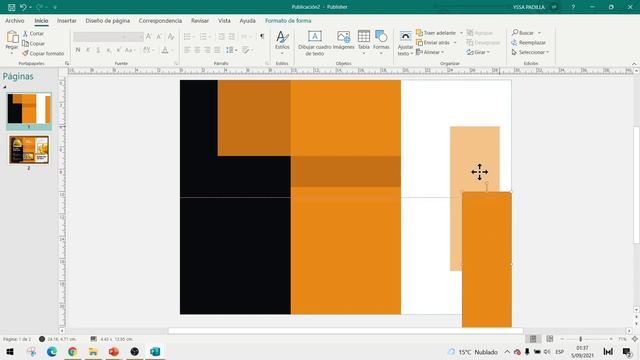Open Ajustar texto wrap options
The height and width of the screenshot is (360, 640).
pyautogui.click(x=405, y=43)
